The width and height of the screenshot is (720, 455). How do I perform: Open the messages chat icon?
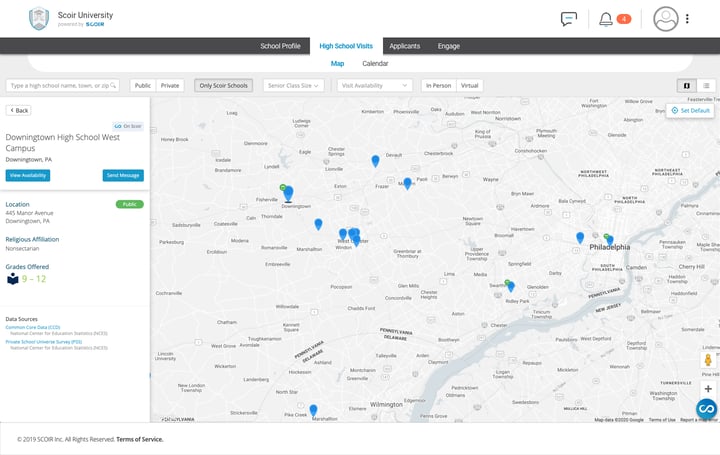[569, 18]
